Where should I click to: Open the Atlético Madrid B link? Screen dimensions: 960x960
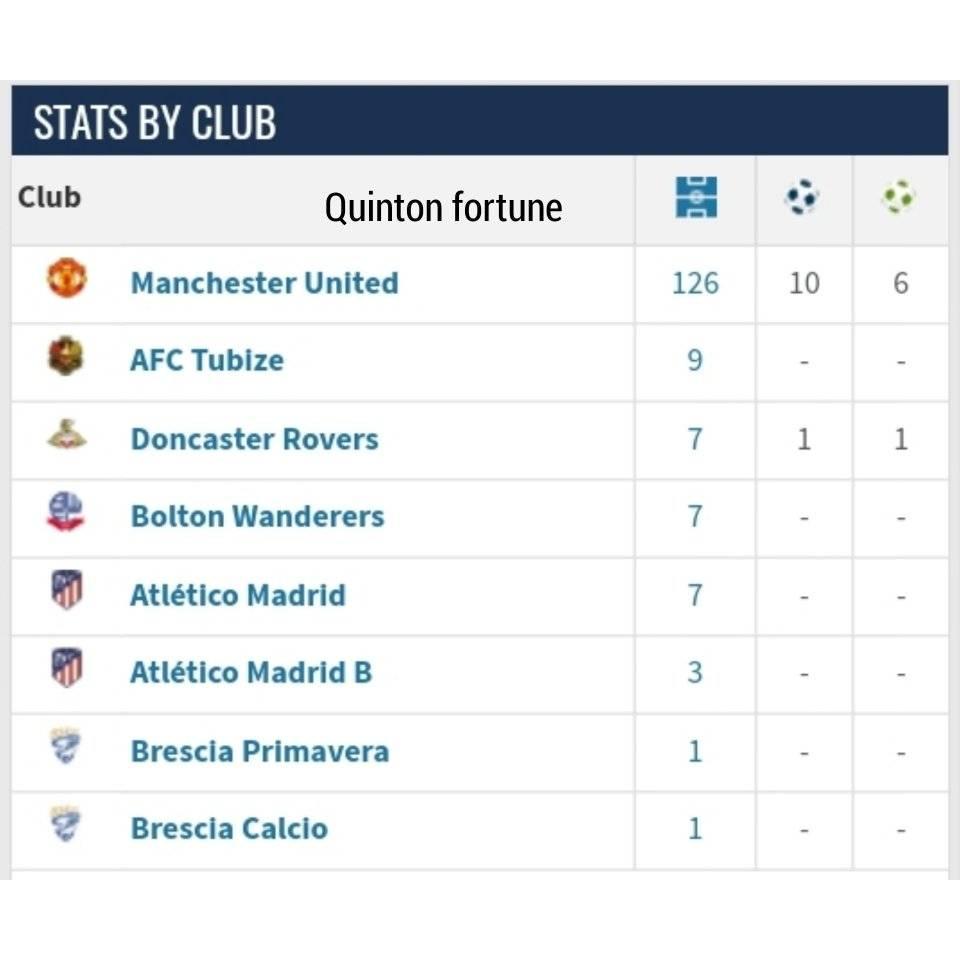point(251,672)
